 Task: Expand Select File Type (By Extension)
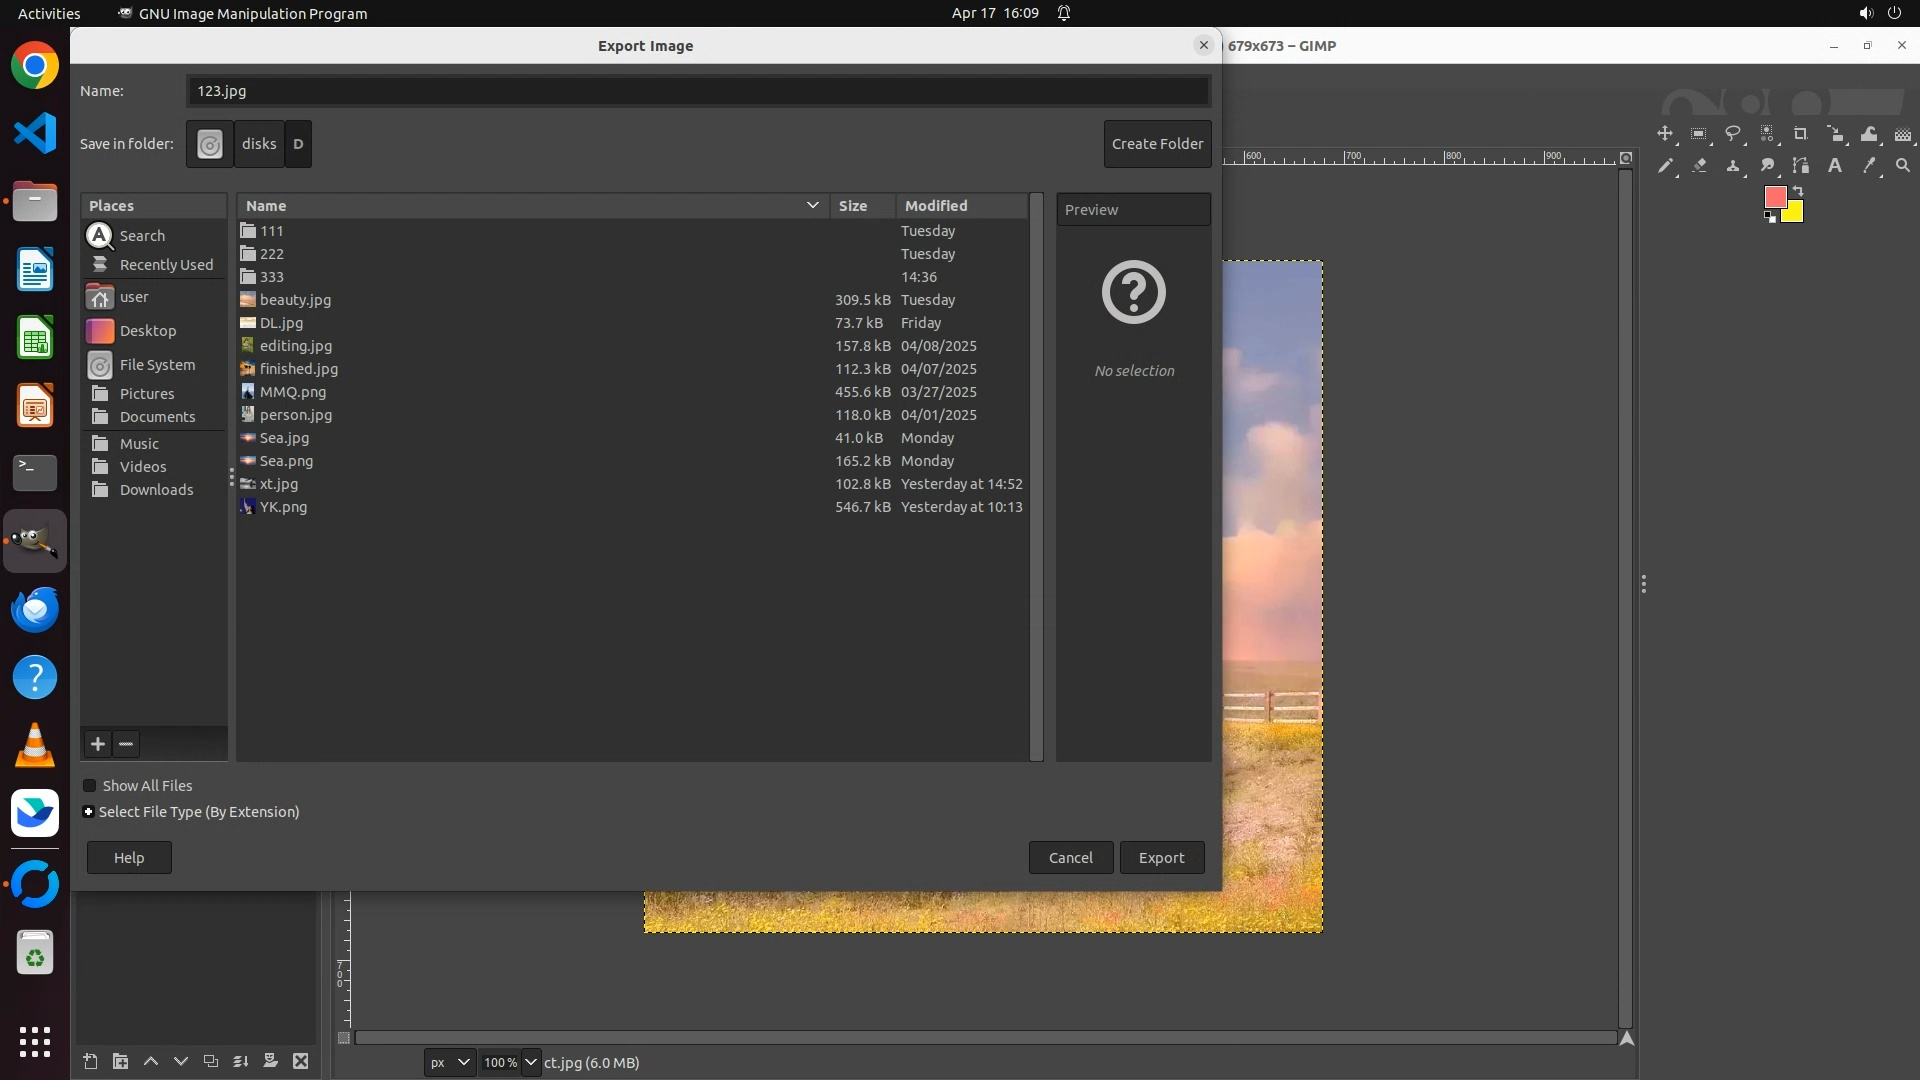[89, 812]
